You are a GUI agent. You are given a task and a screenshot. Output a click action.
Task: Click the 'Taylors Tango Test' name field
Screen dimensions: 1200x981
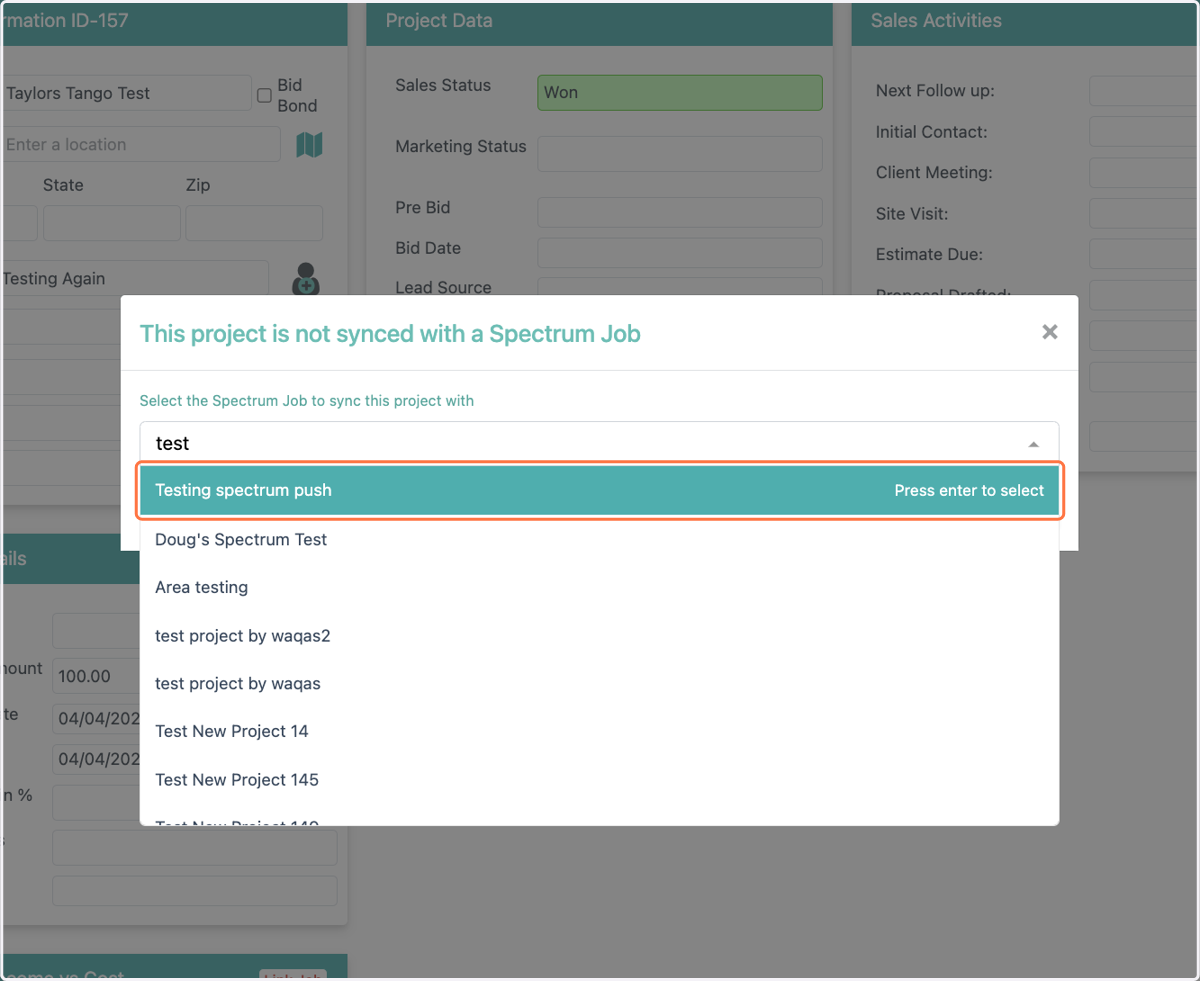(x=126, y=93)
